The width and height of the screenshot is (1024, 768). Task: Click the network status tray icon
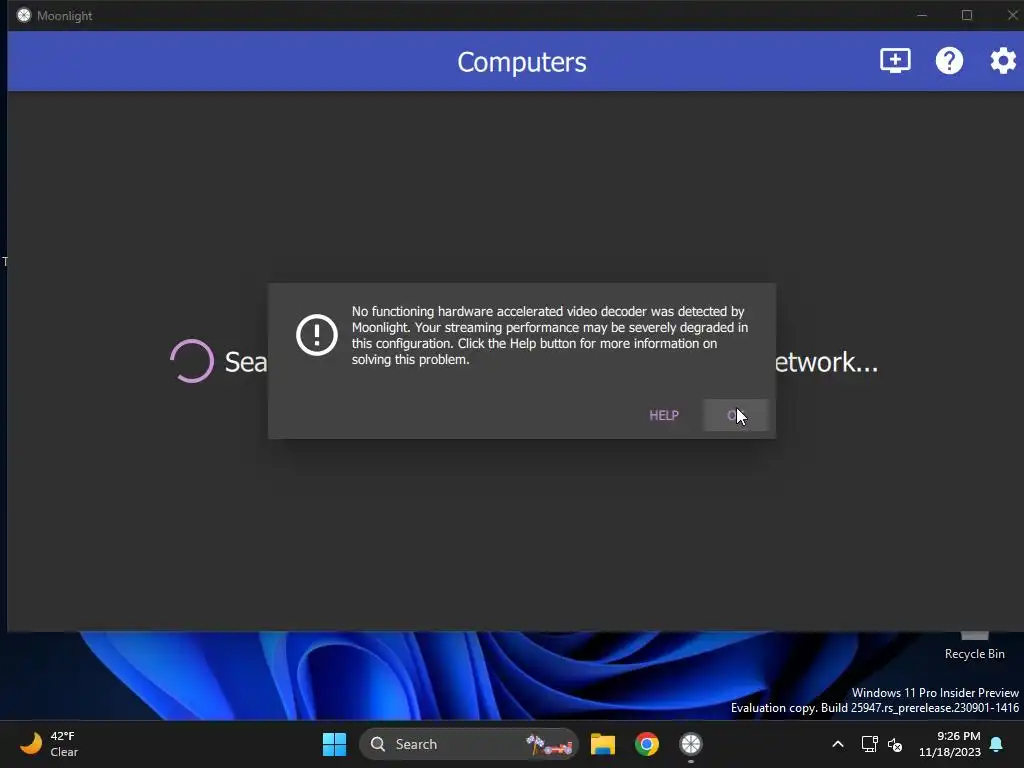[x=869, y=744]
